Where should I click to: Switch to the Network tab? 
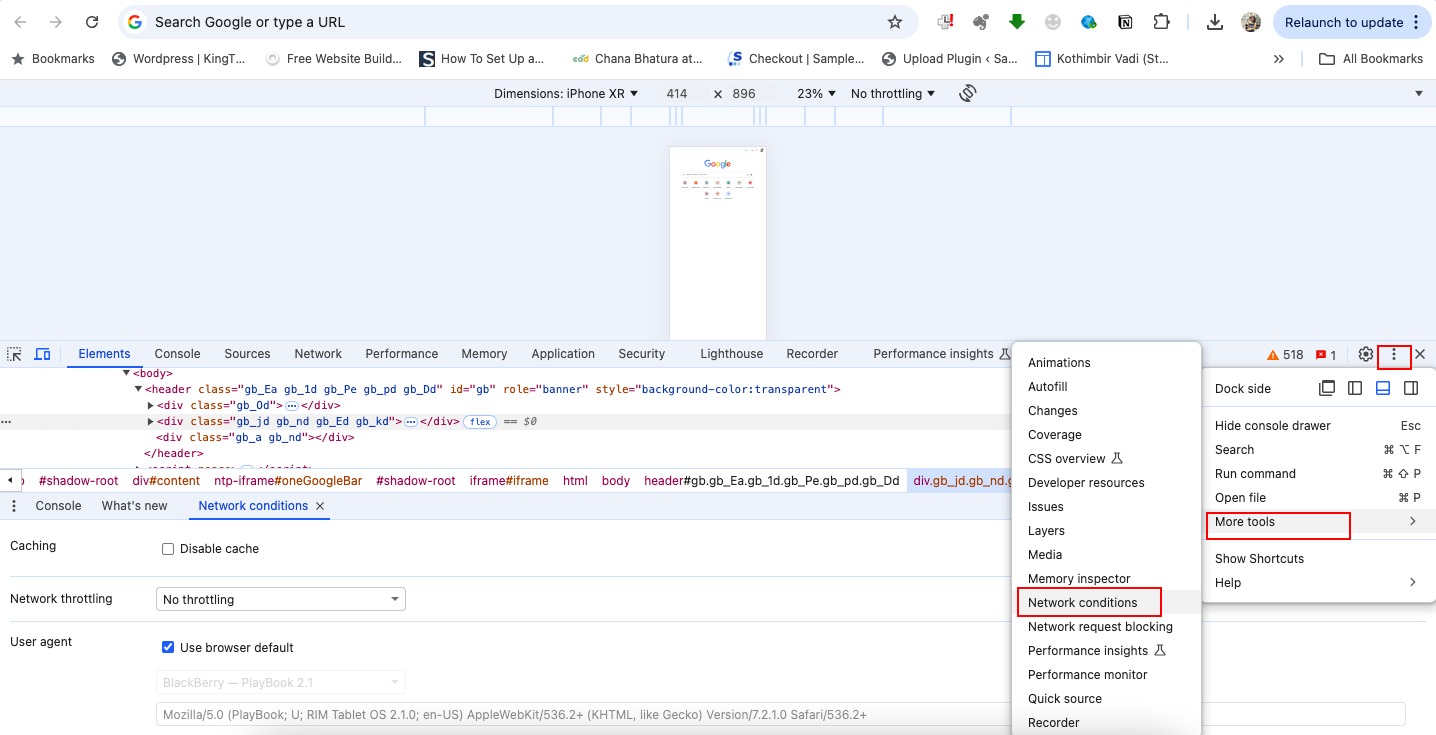318,354
